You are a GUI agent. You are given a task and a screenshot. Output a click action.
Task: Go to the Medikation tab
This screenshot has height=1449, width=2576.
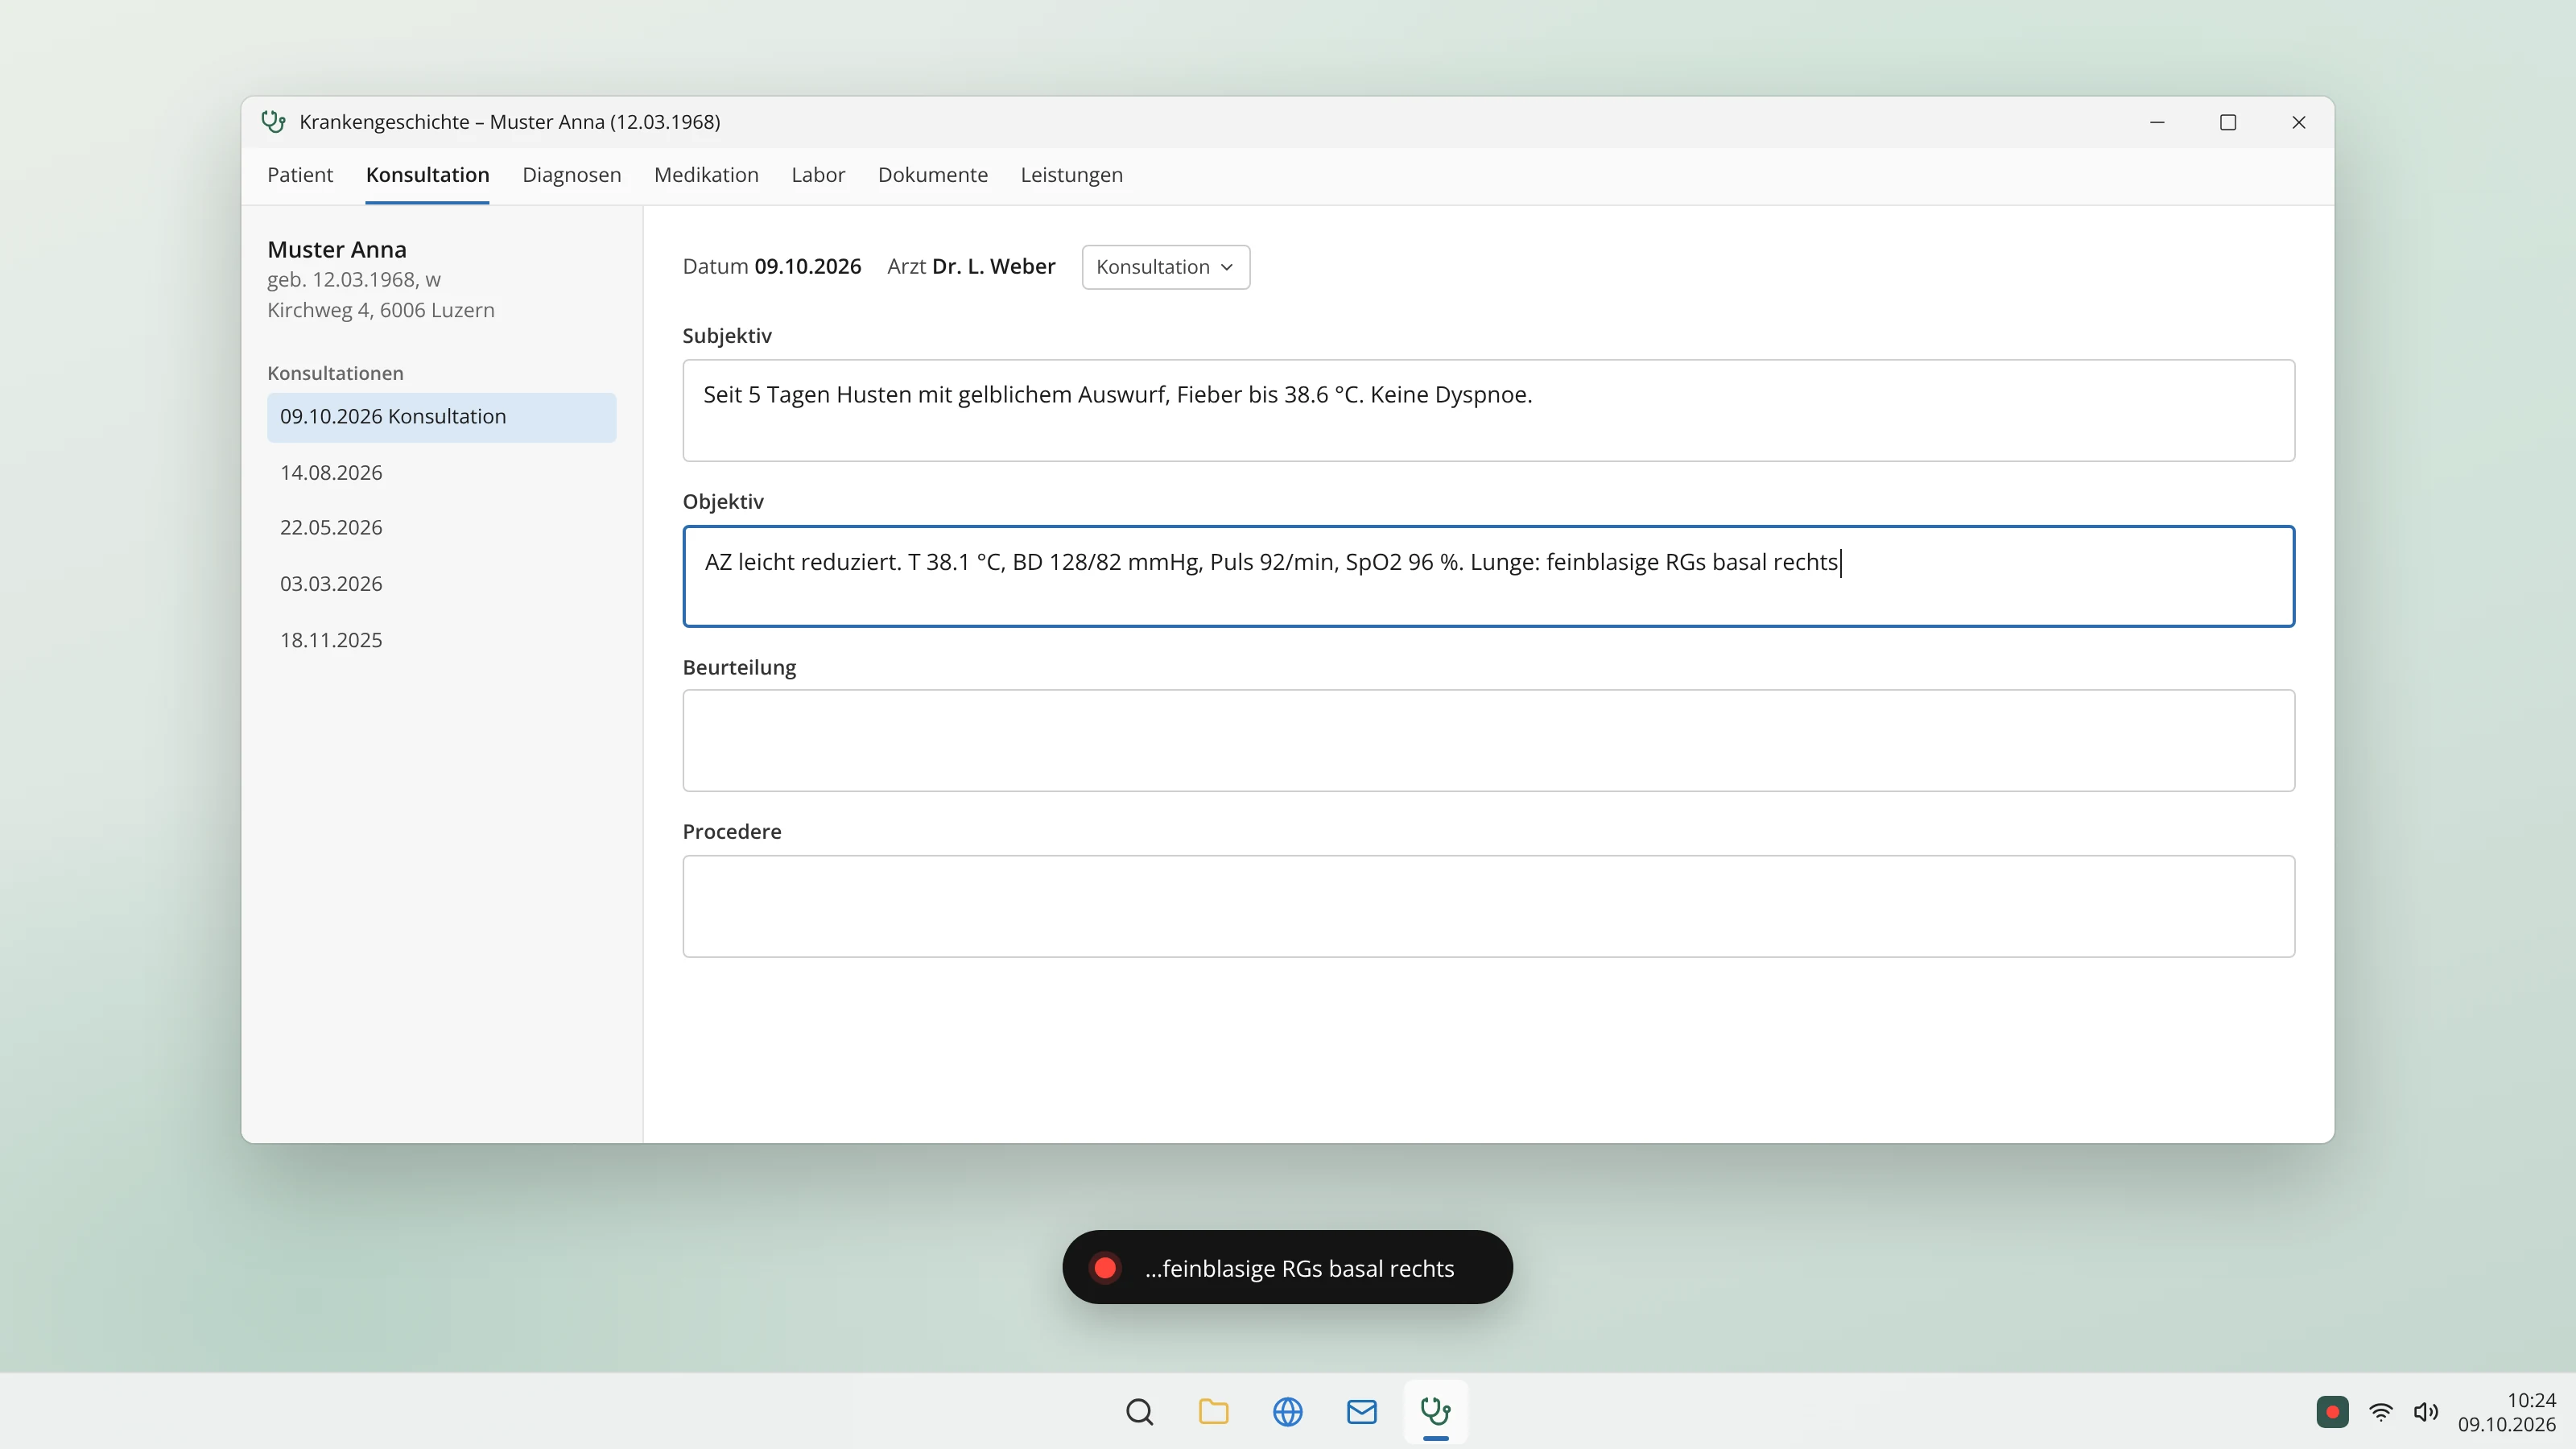pyautogui.click(x=706, y=175)
